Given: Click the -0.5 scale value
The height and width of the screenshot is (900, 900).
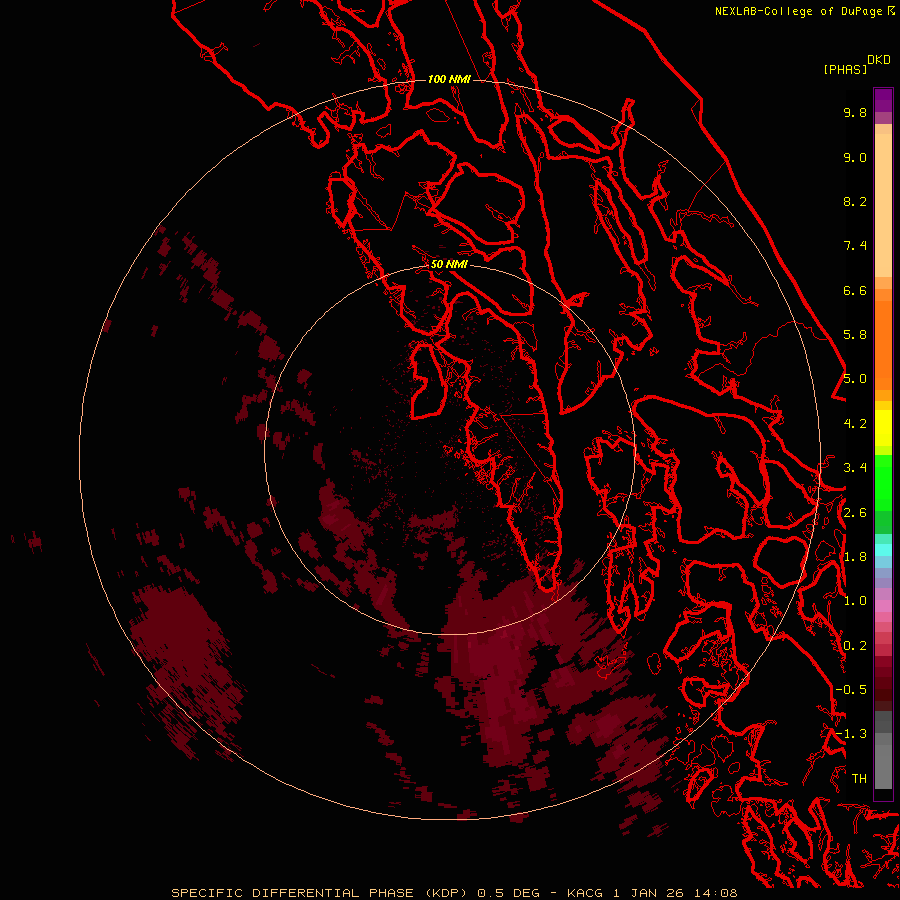Looking at the screenshot, I should pyautogui.click(x=851, y=690).
